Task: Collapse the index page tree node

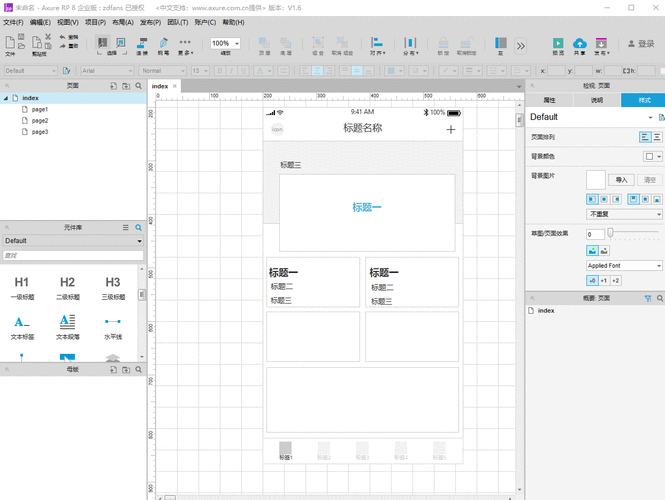Action: click(x=5, y=98)
